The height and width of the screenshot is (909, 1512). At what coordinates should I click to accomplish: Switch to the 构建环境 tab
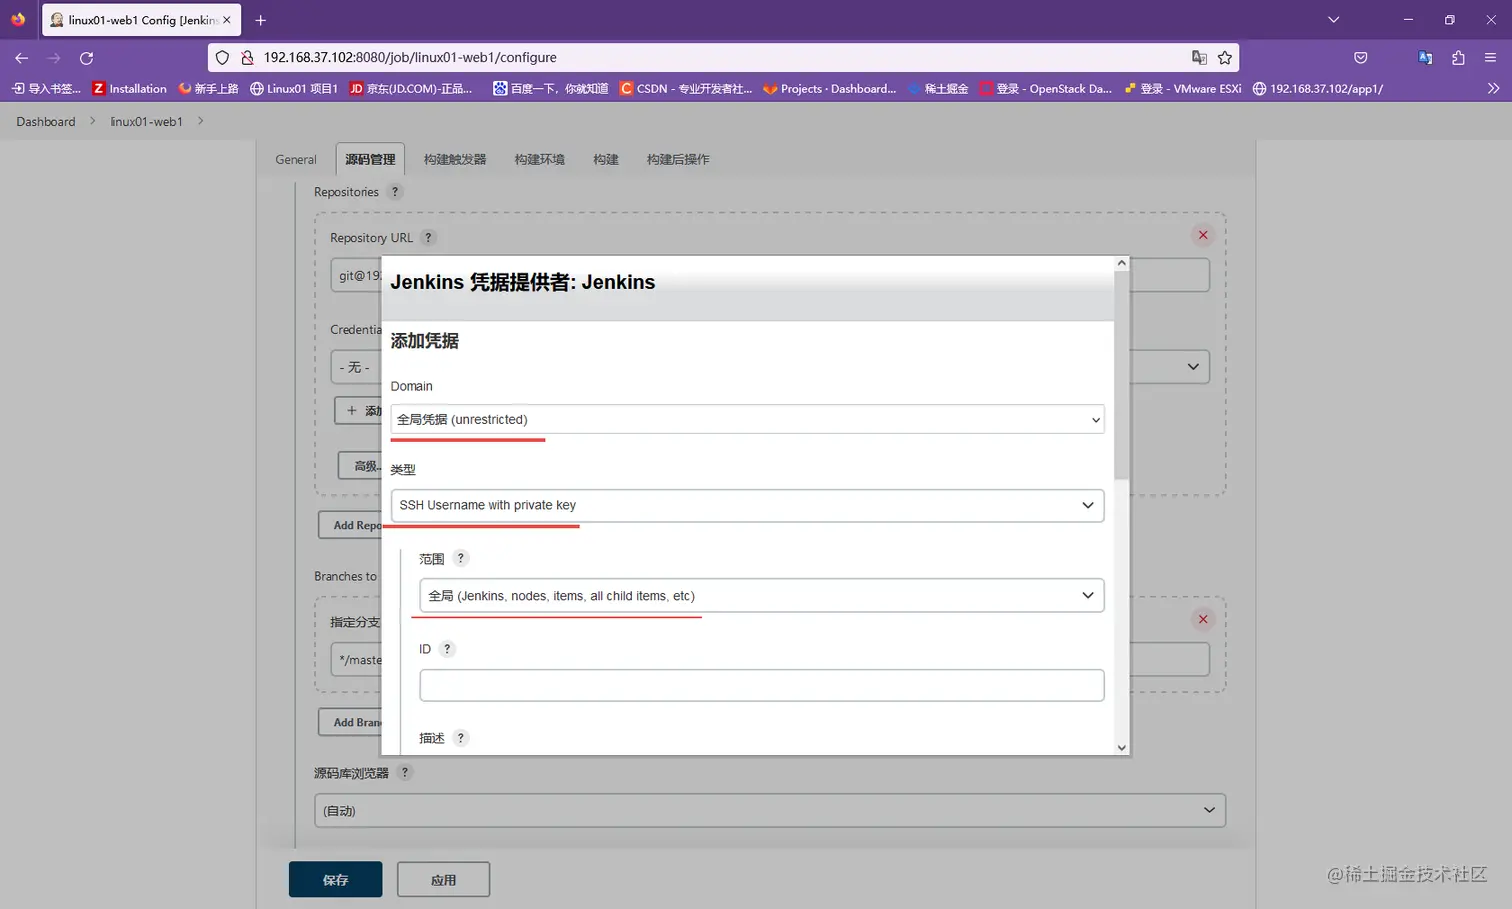tap(540, 159)
